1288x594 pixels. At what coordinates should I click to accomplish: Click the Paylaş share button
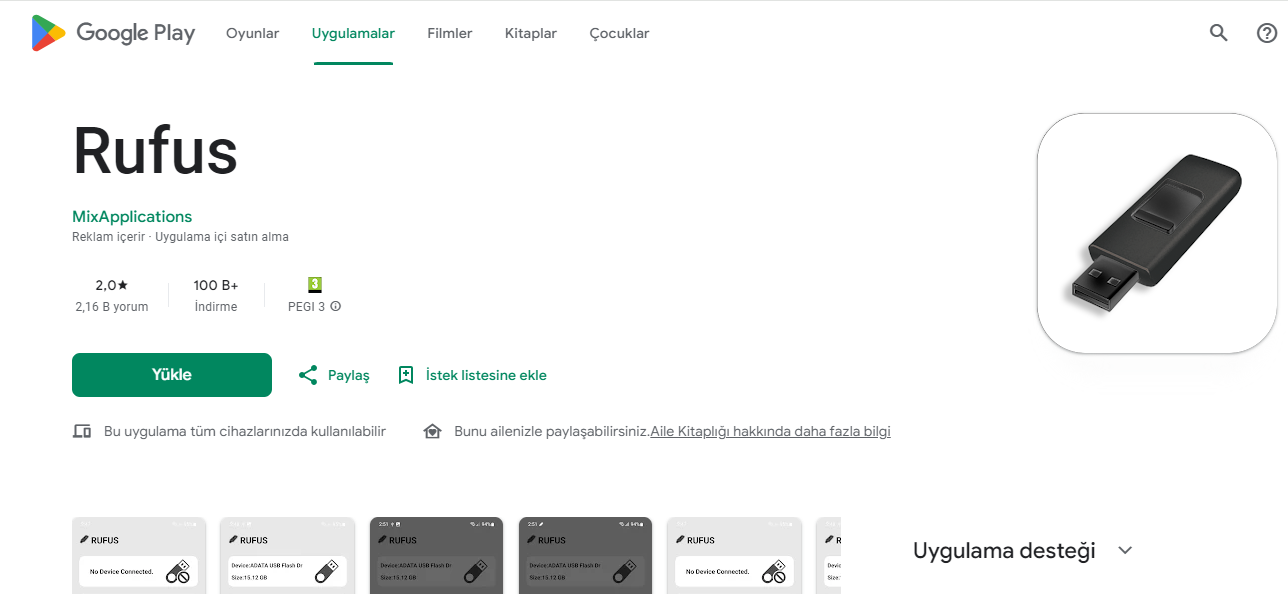[x=334, y=375]
